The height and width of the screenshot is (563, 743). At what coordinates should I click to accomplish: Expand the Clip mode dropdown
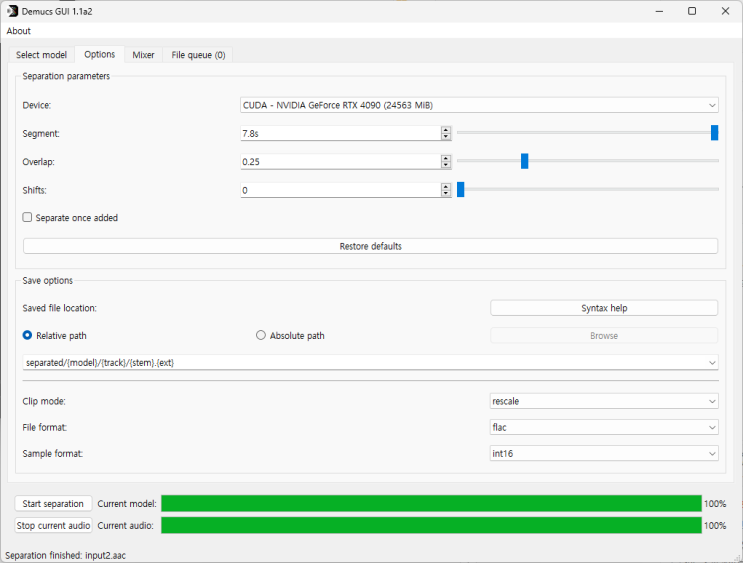click(x=604, y=401)
